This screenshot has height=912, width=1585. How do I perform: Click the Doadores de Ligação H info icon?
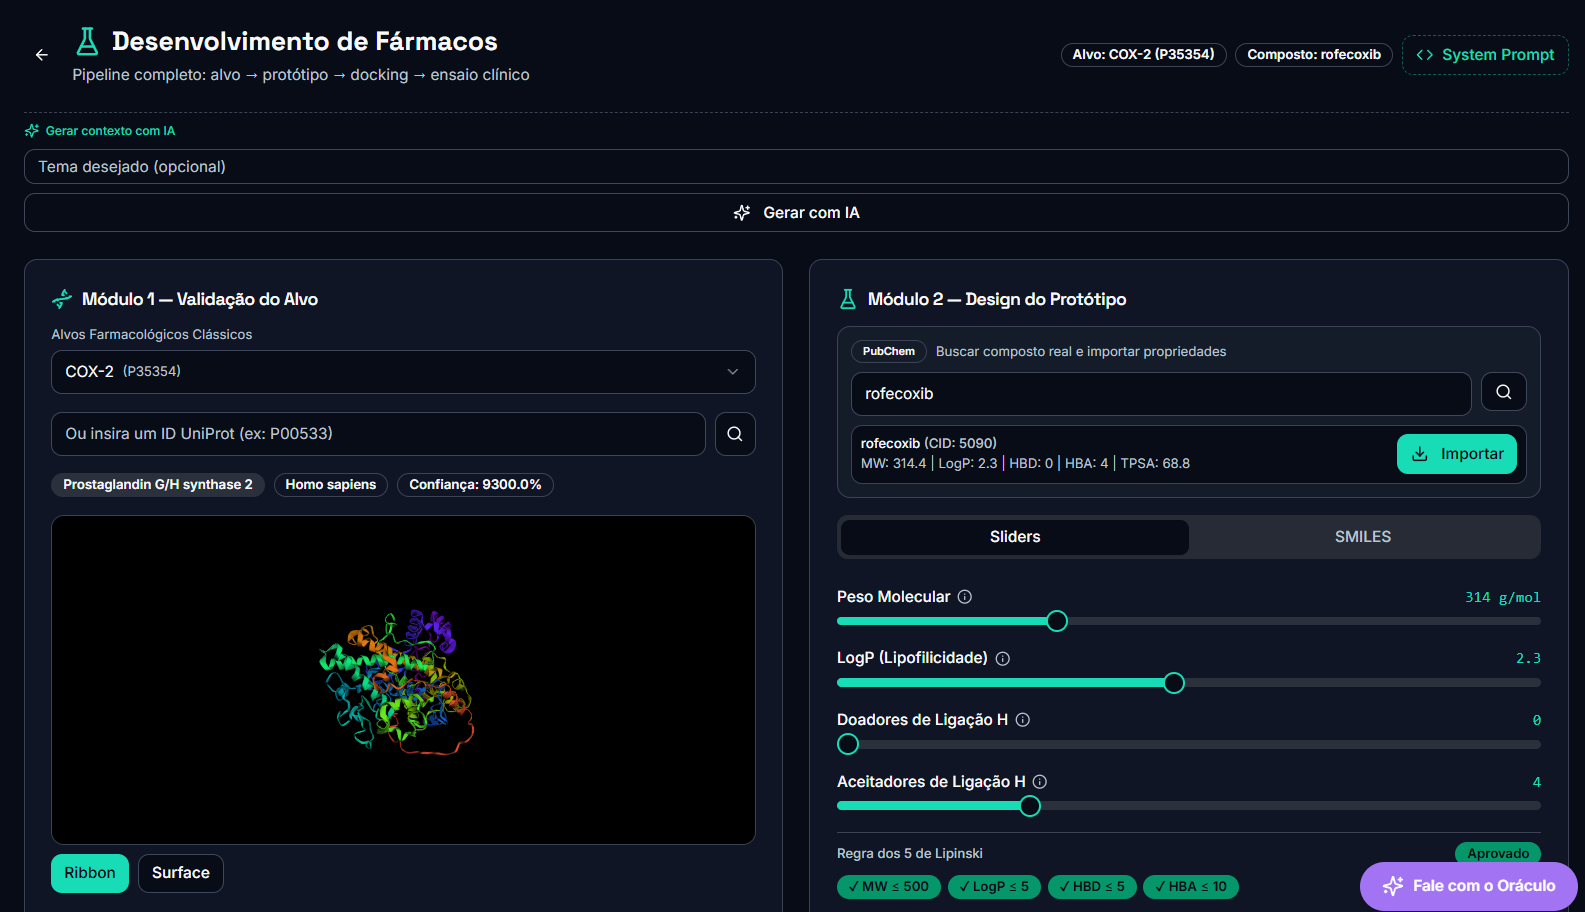tap(1023, 720)
